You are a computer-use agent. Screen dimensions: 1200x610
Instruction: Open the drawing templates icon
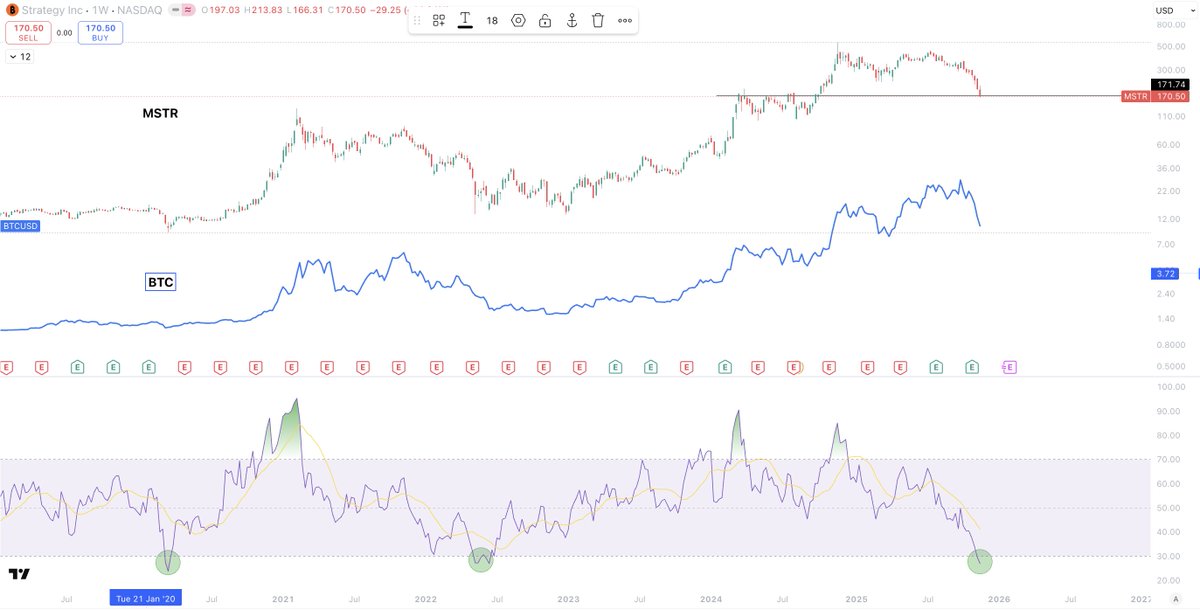point(438,20)
